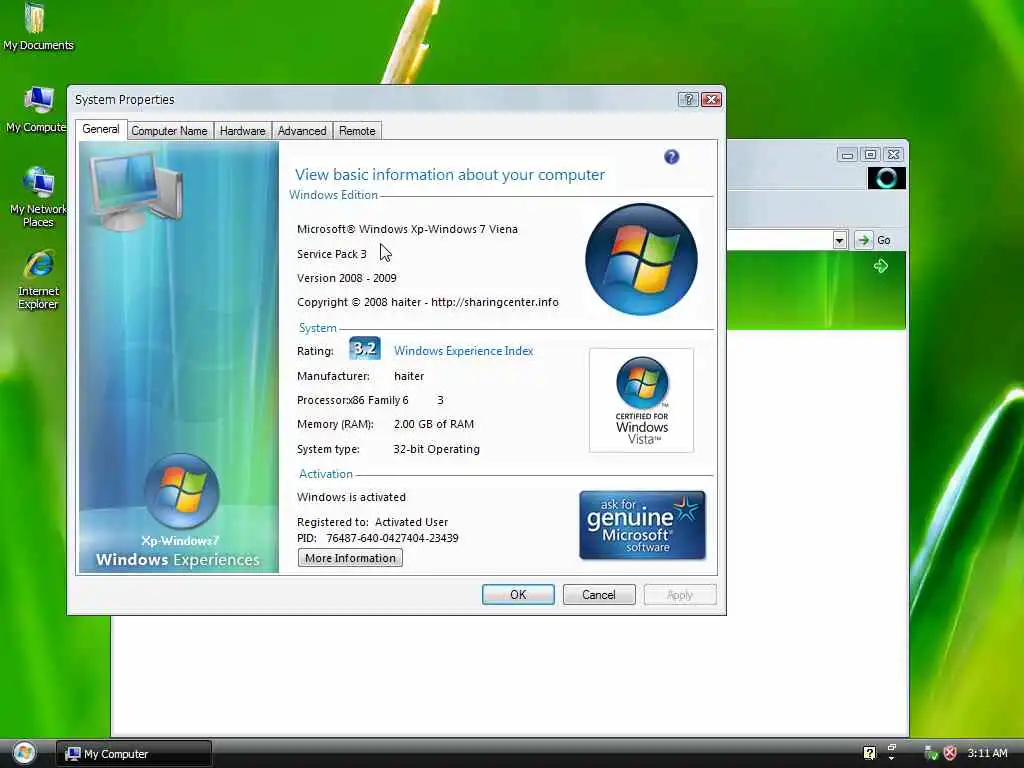Click the 'Activation' section label
This screenshot has width=1024, height=768.
click(325, 474)
